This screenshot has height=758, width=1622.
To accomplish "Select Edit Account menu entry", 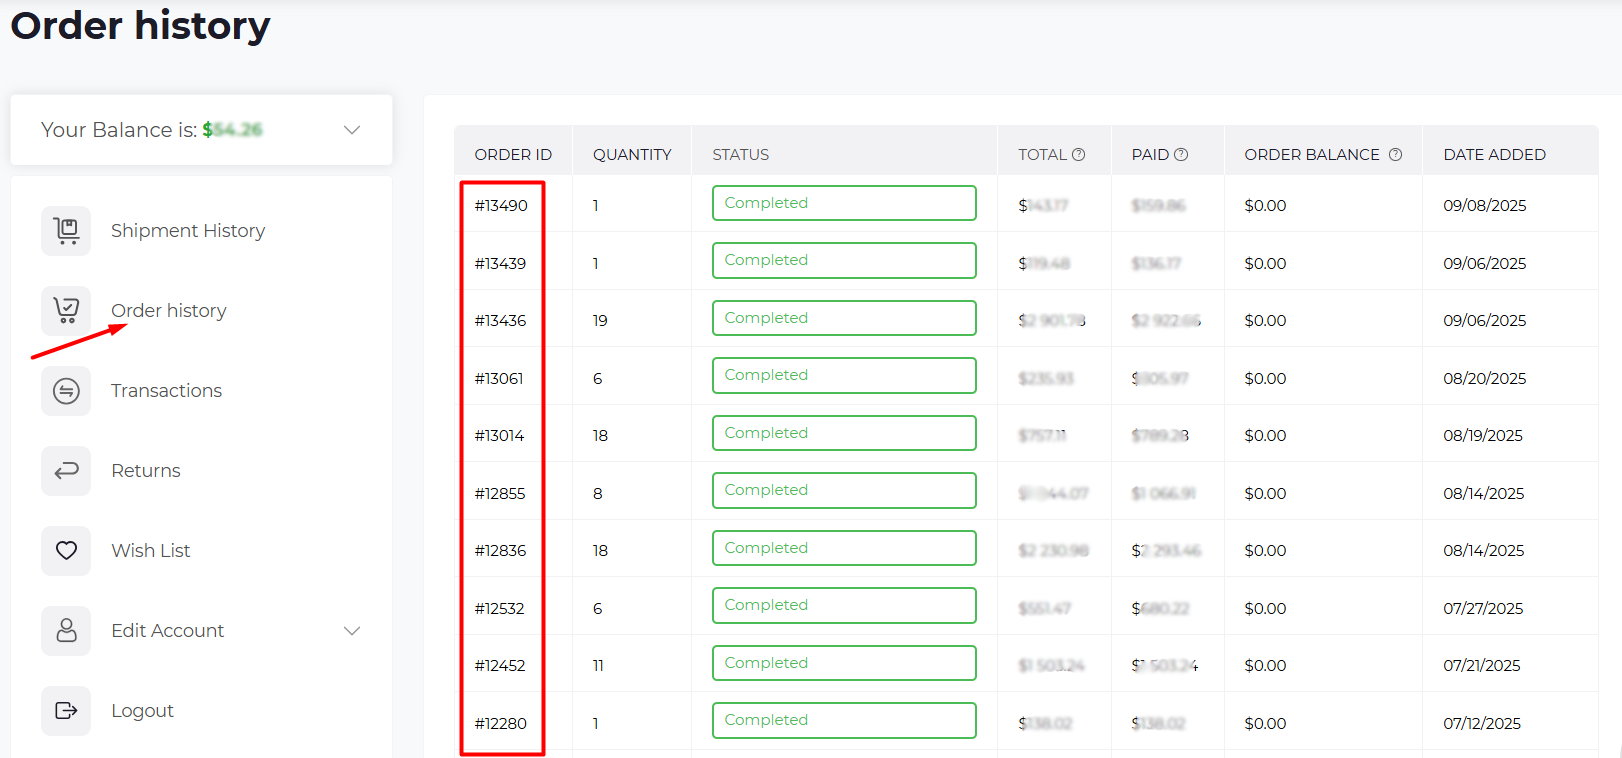I will tap(168, 631).
